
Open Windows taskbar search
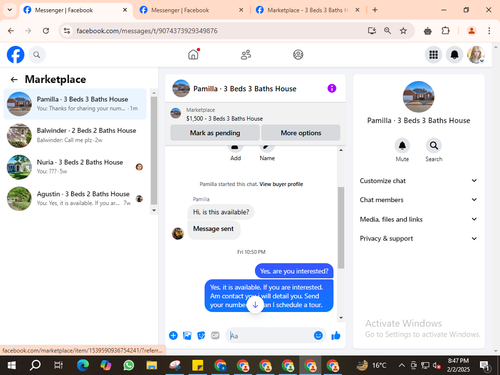click(x=35, y=365)
